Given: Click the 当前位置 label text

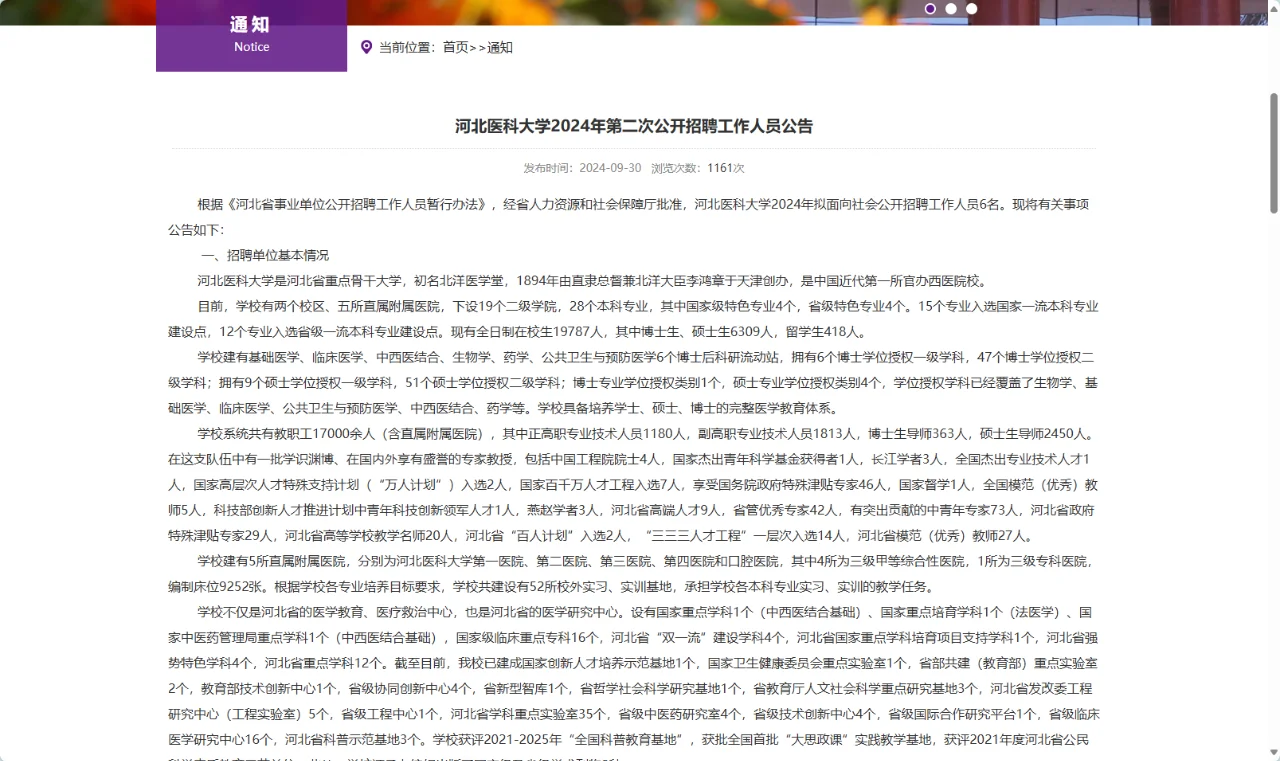Looking at the screenshot, I should click(407, 47).
